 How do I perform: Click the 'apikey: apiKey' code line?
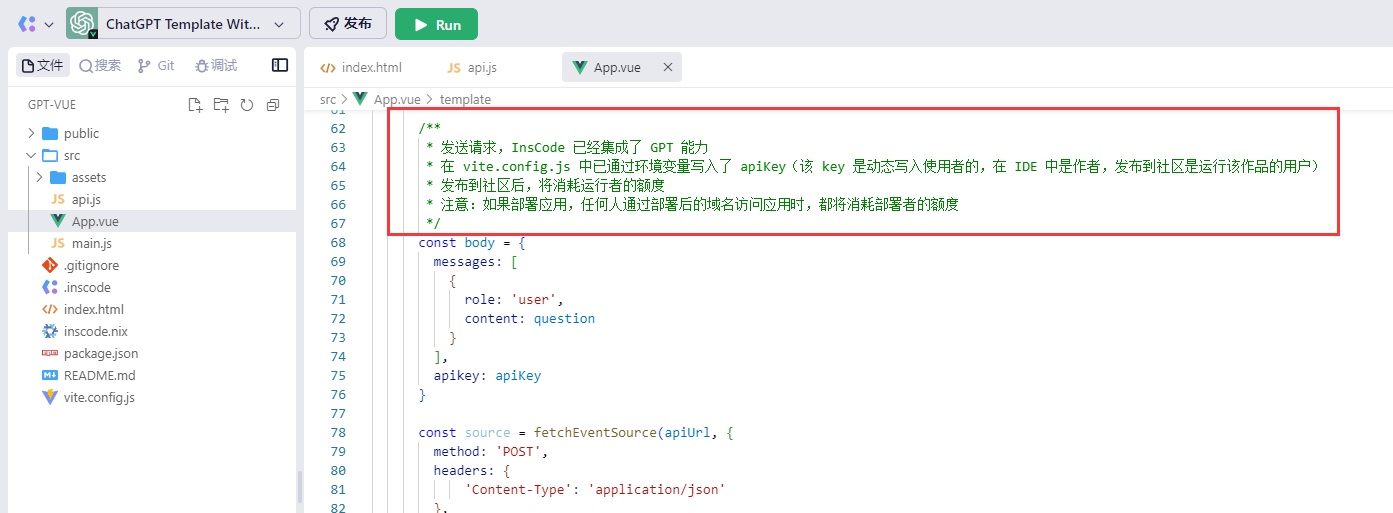[x=487, y=376]
